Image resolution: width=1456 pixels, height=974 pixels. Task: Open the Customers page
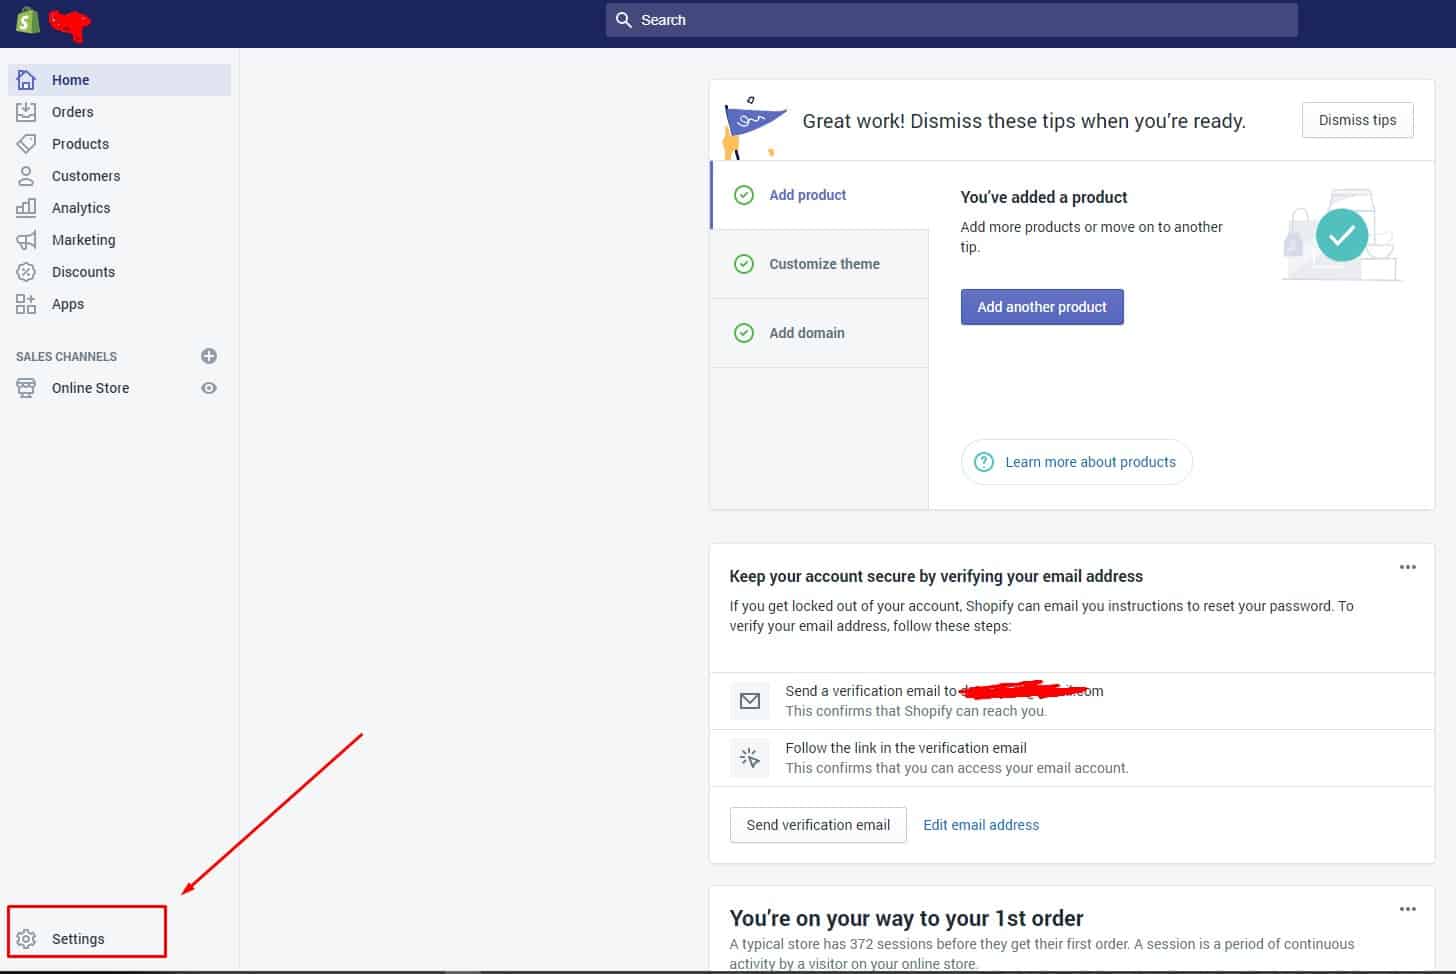click(x=85, y=175)
